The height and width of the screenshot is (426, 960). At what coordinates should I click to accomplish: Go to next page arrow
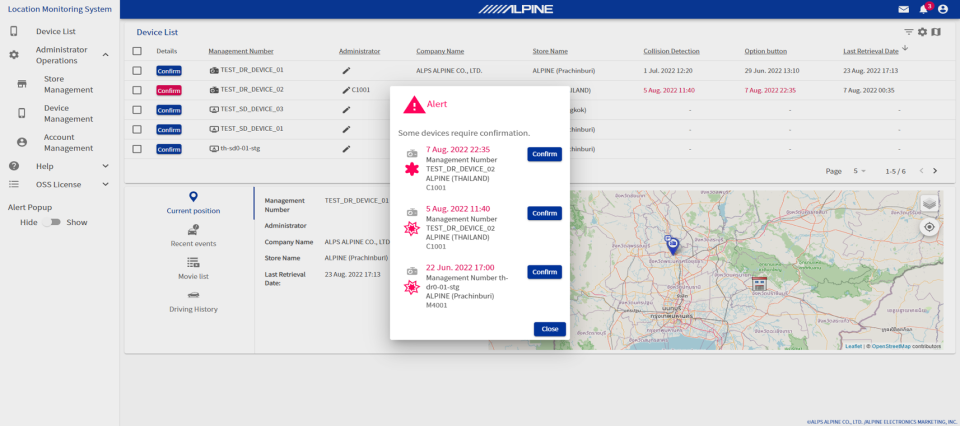pos(935,171)
